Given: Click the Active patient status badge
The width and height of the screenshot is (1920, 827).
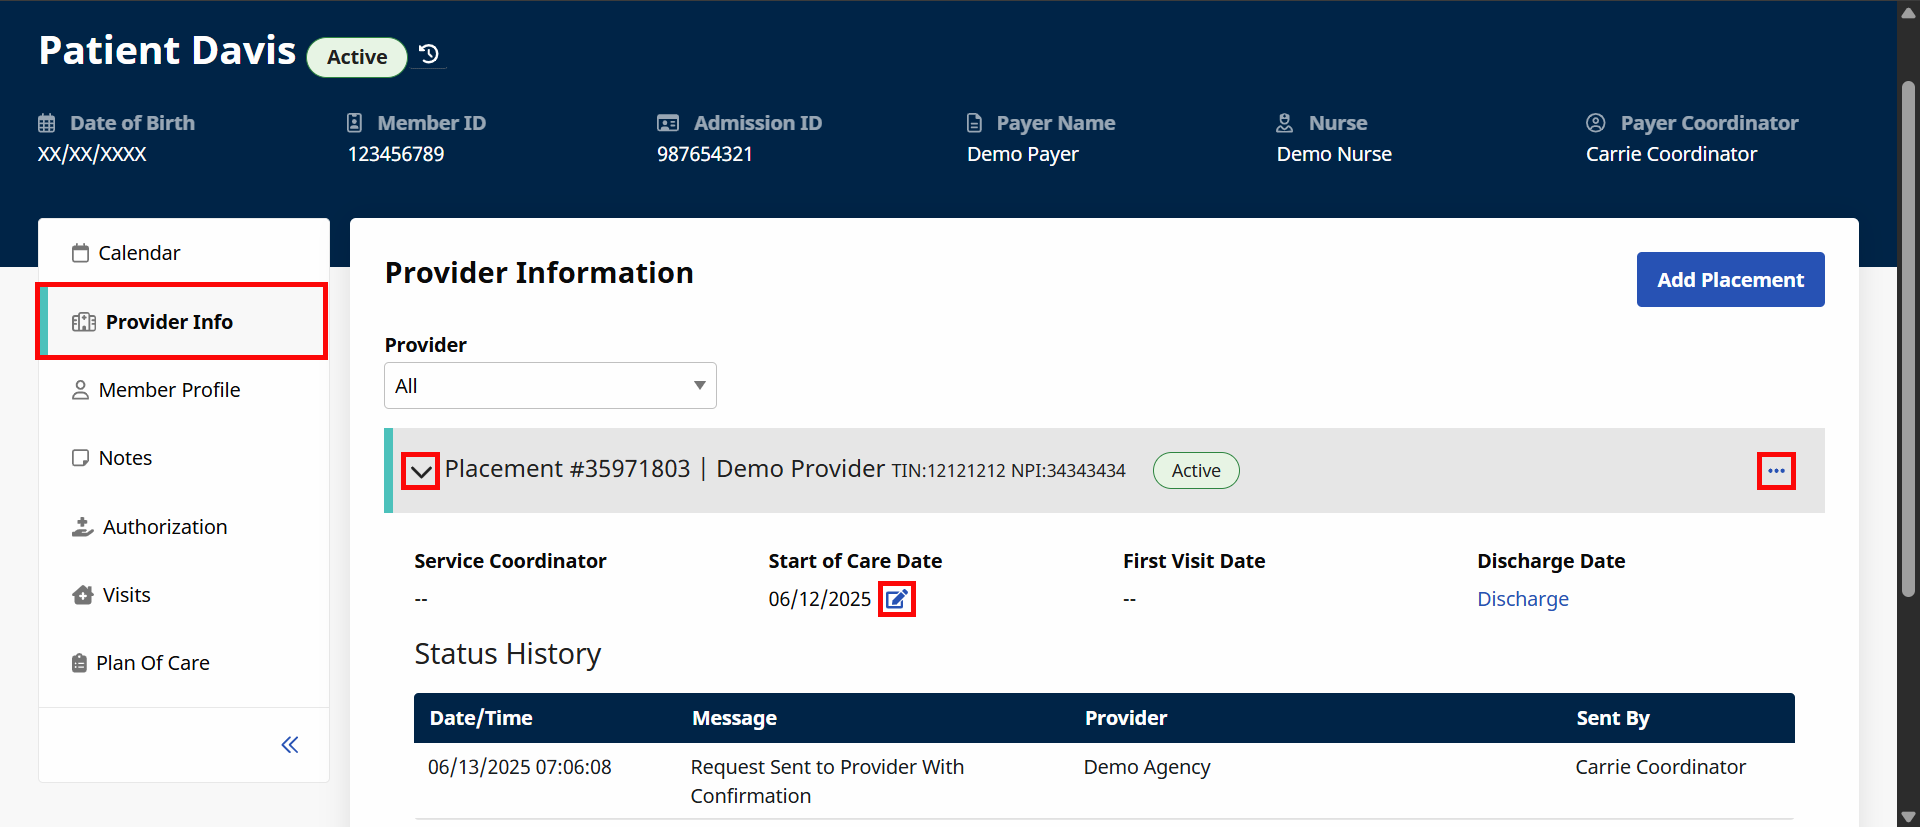Looking at the screenshot, I should (x=357, y=57).
